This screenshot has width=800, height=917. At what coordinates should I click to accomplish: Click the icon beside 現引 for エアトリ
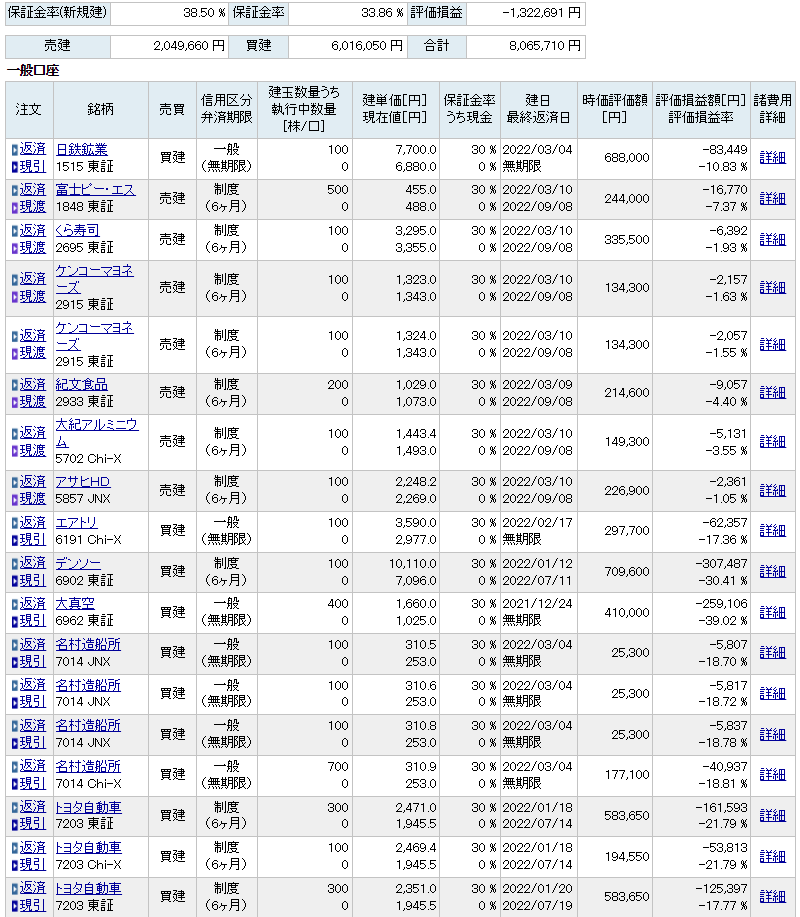(14, 540)
